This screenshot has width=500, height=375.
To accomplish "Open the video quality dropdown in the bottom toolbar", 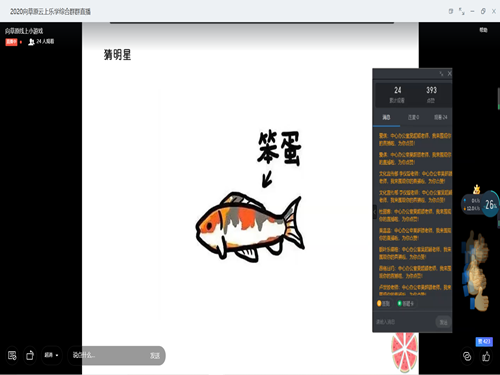I will click(51, 355).
